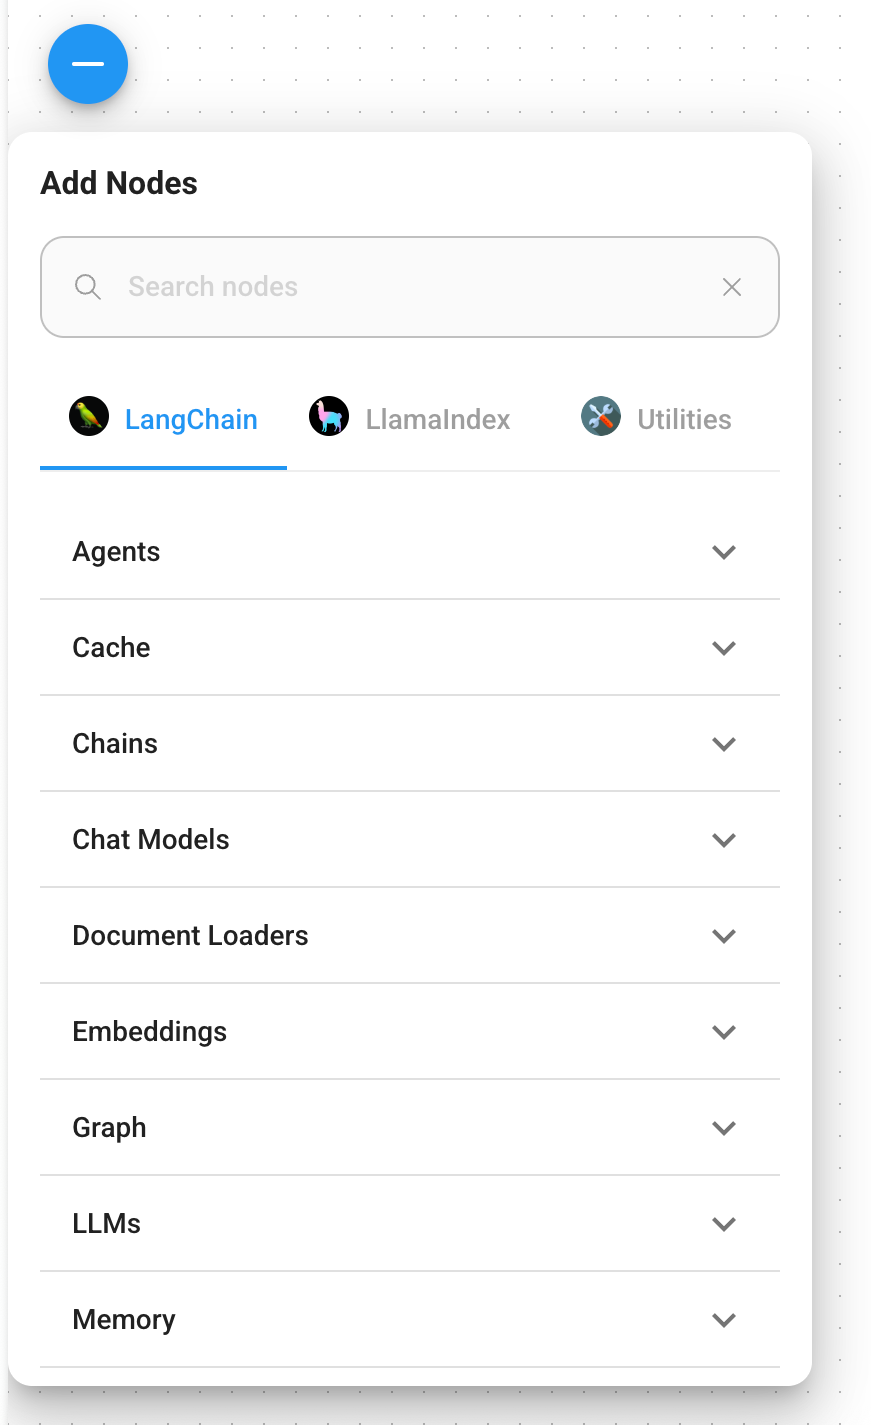Expand the Graph category chevron
The height and width of the screenshot is (1426, 872).
[724, 1128]
